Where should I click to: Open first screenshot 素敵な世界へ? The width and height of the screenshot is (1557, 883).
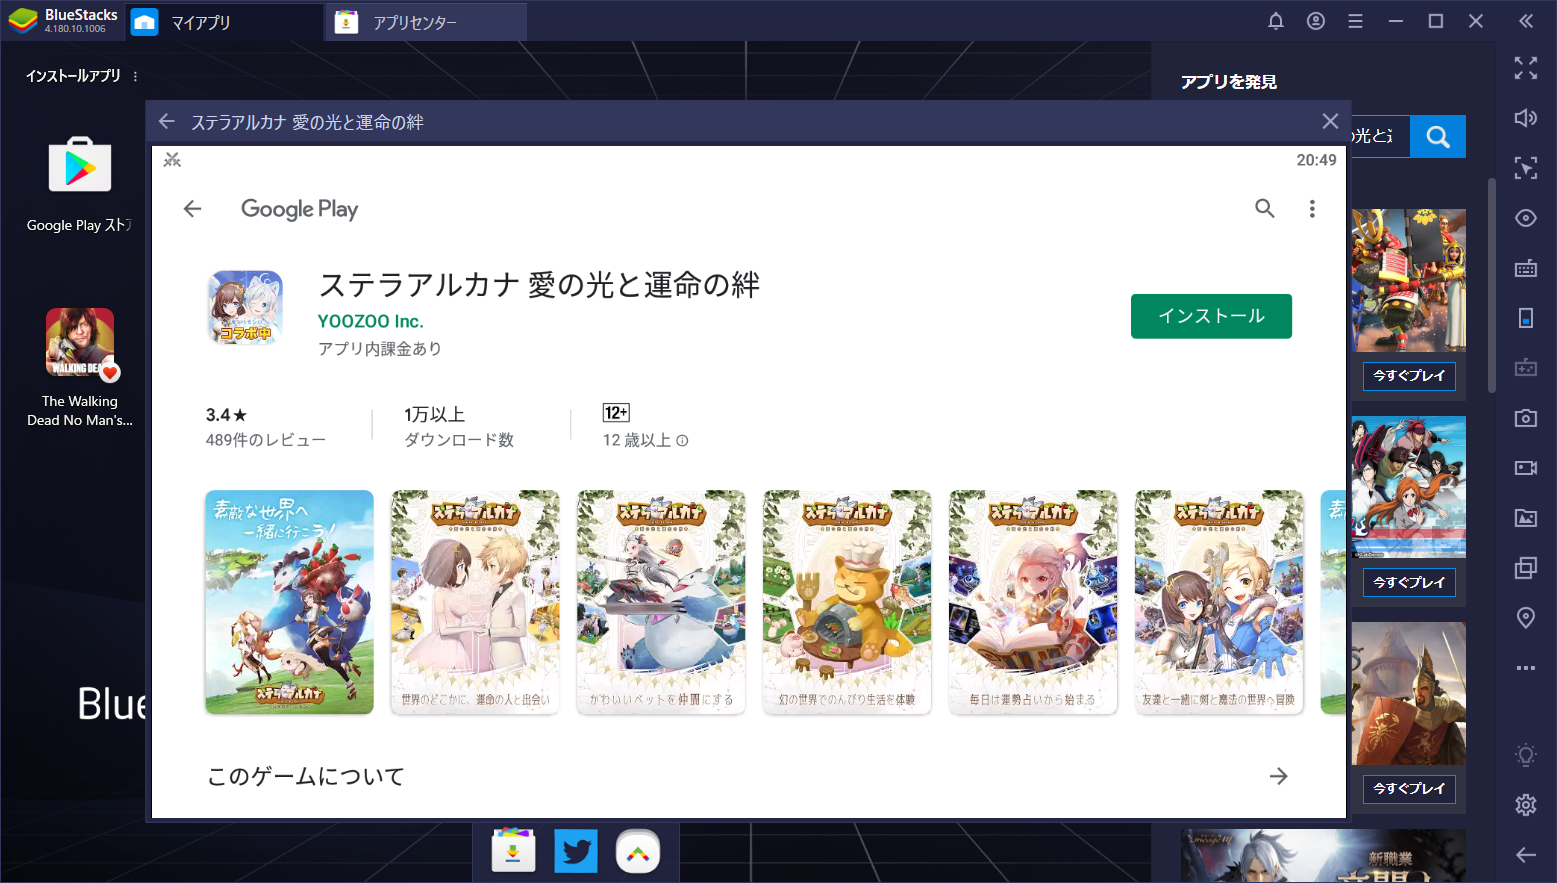point(289,602)
